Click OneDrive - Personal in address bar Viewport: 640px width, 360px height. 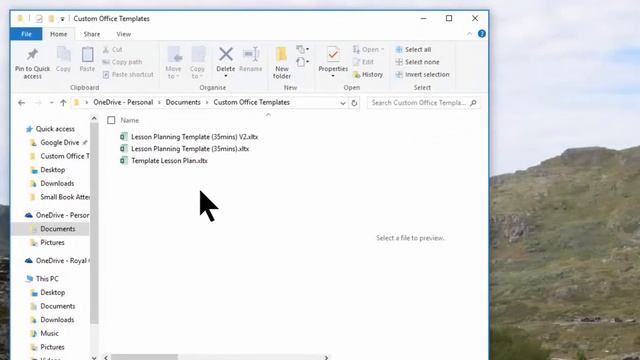(x=123, y=102)
